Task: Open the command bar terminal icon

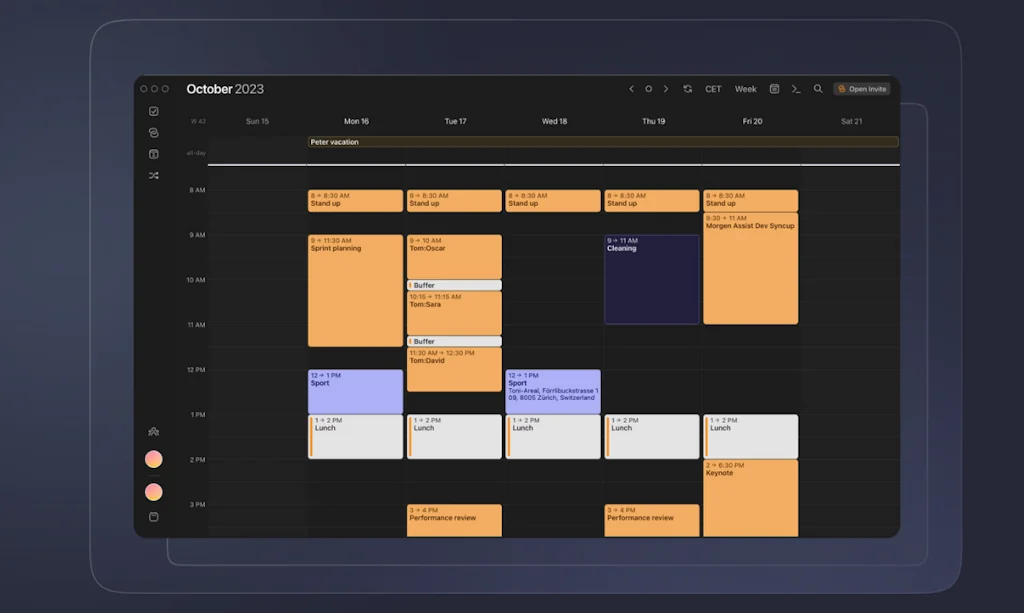Action: coord(796,89)
